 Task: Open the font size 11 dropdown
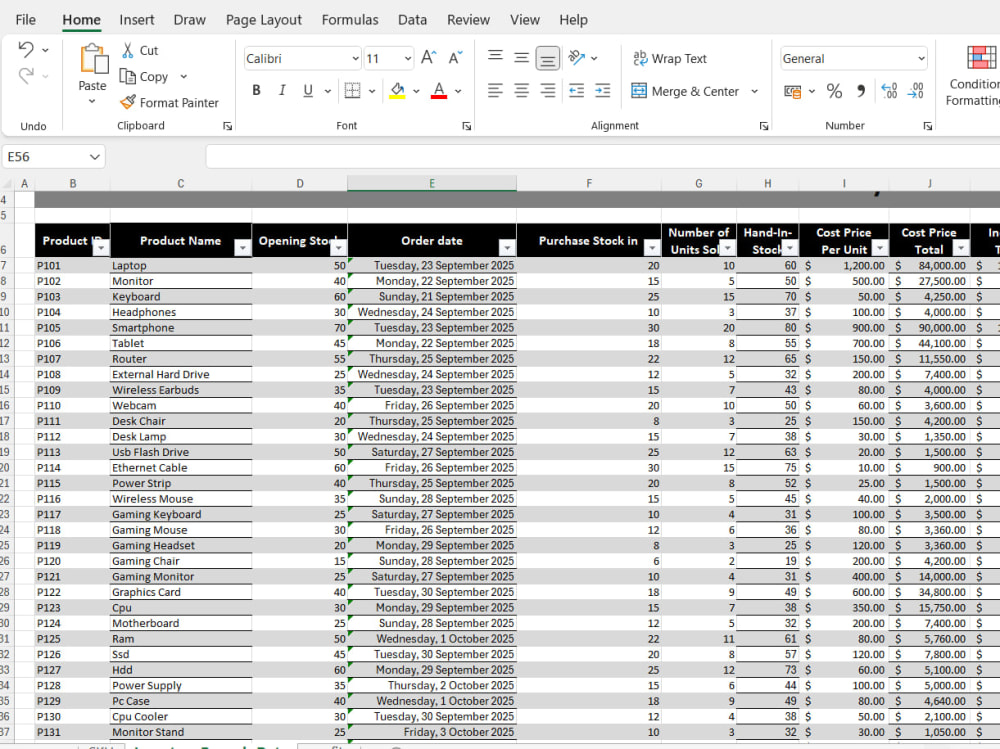point(408,59)
